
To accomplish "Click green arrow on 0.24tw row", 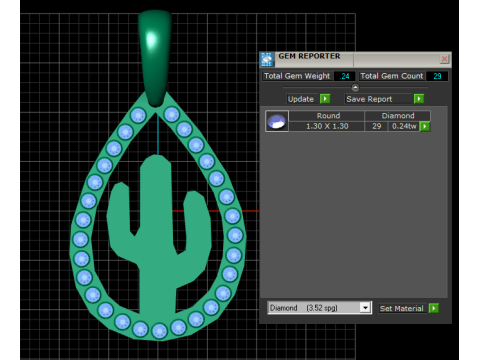I will coord(425,126).
